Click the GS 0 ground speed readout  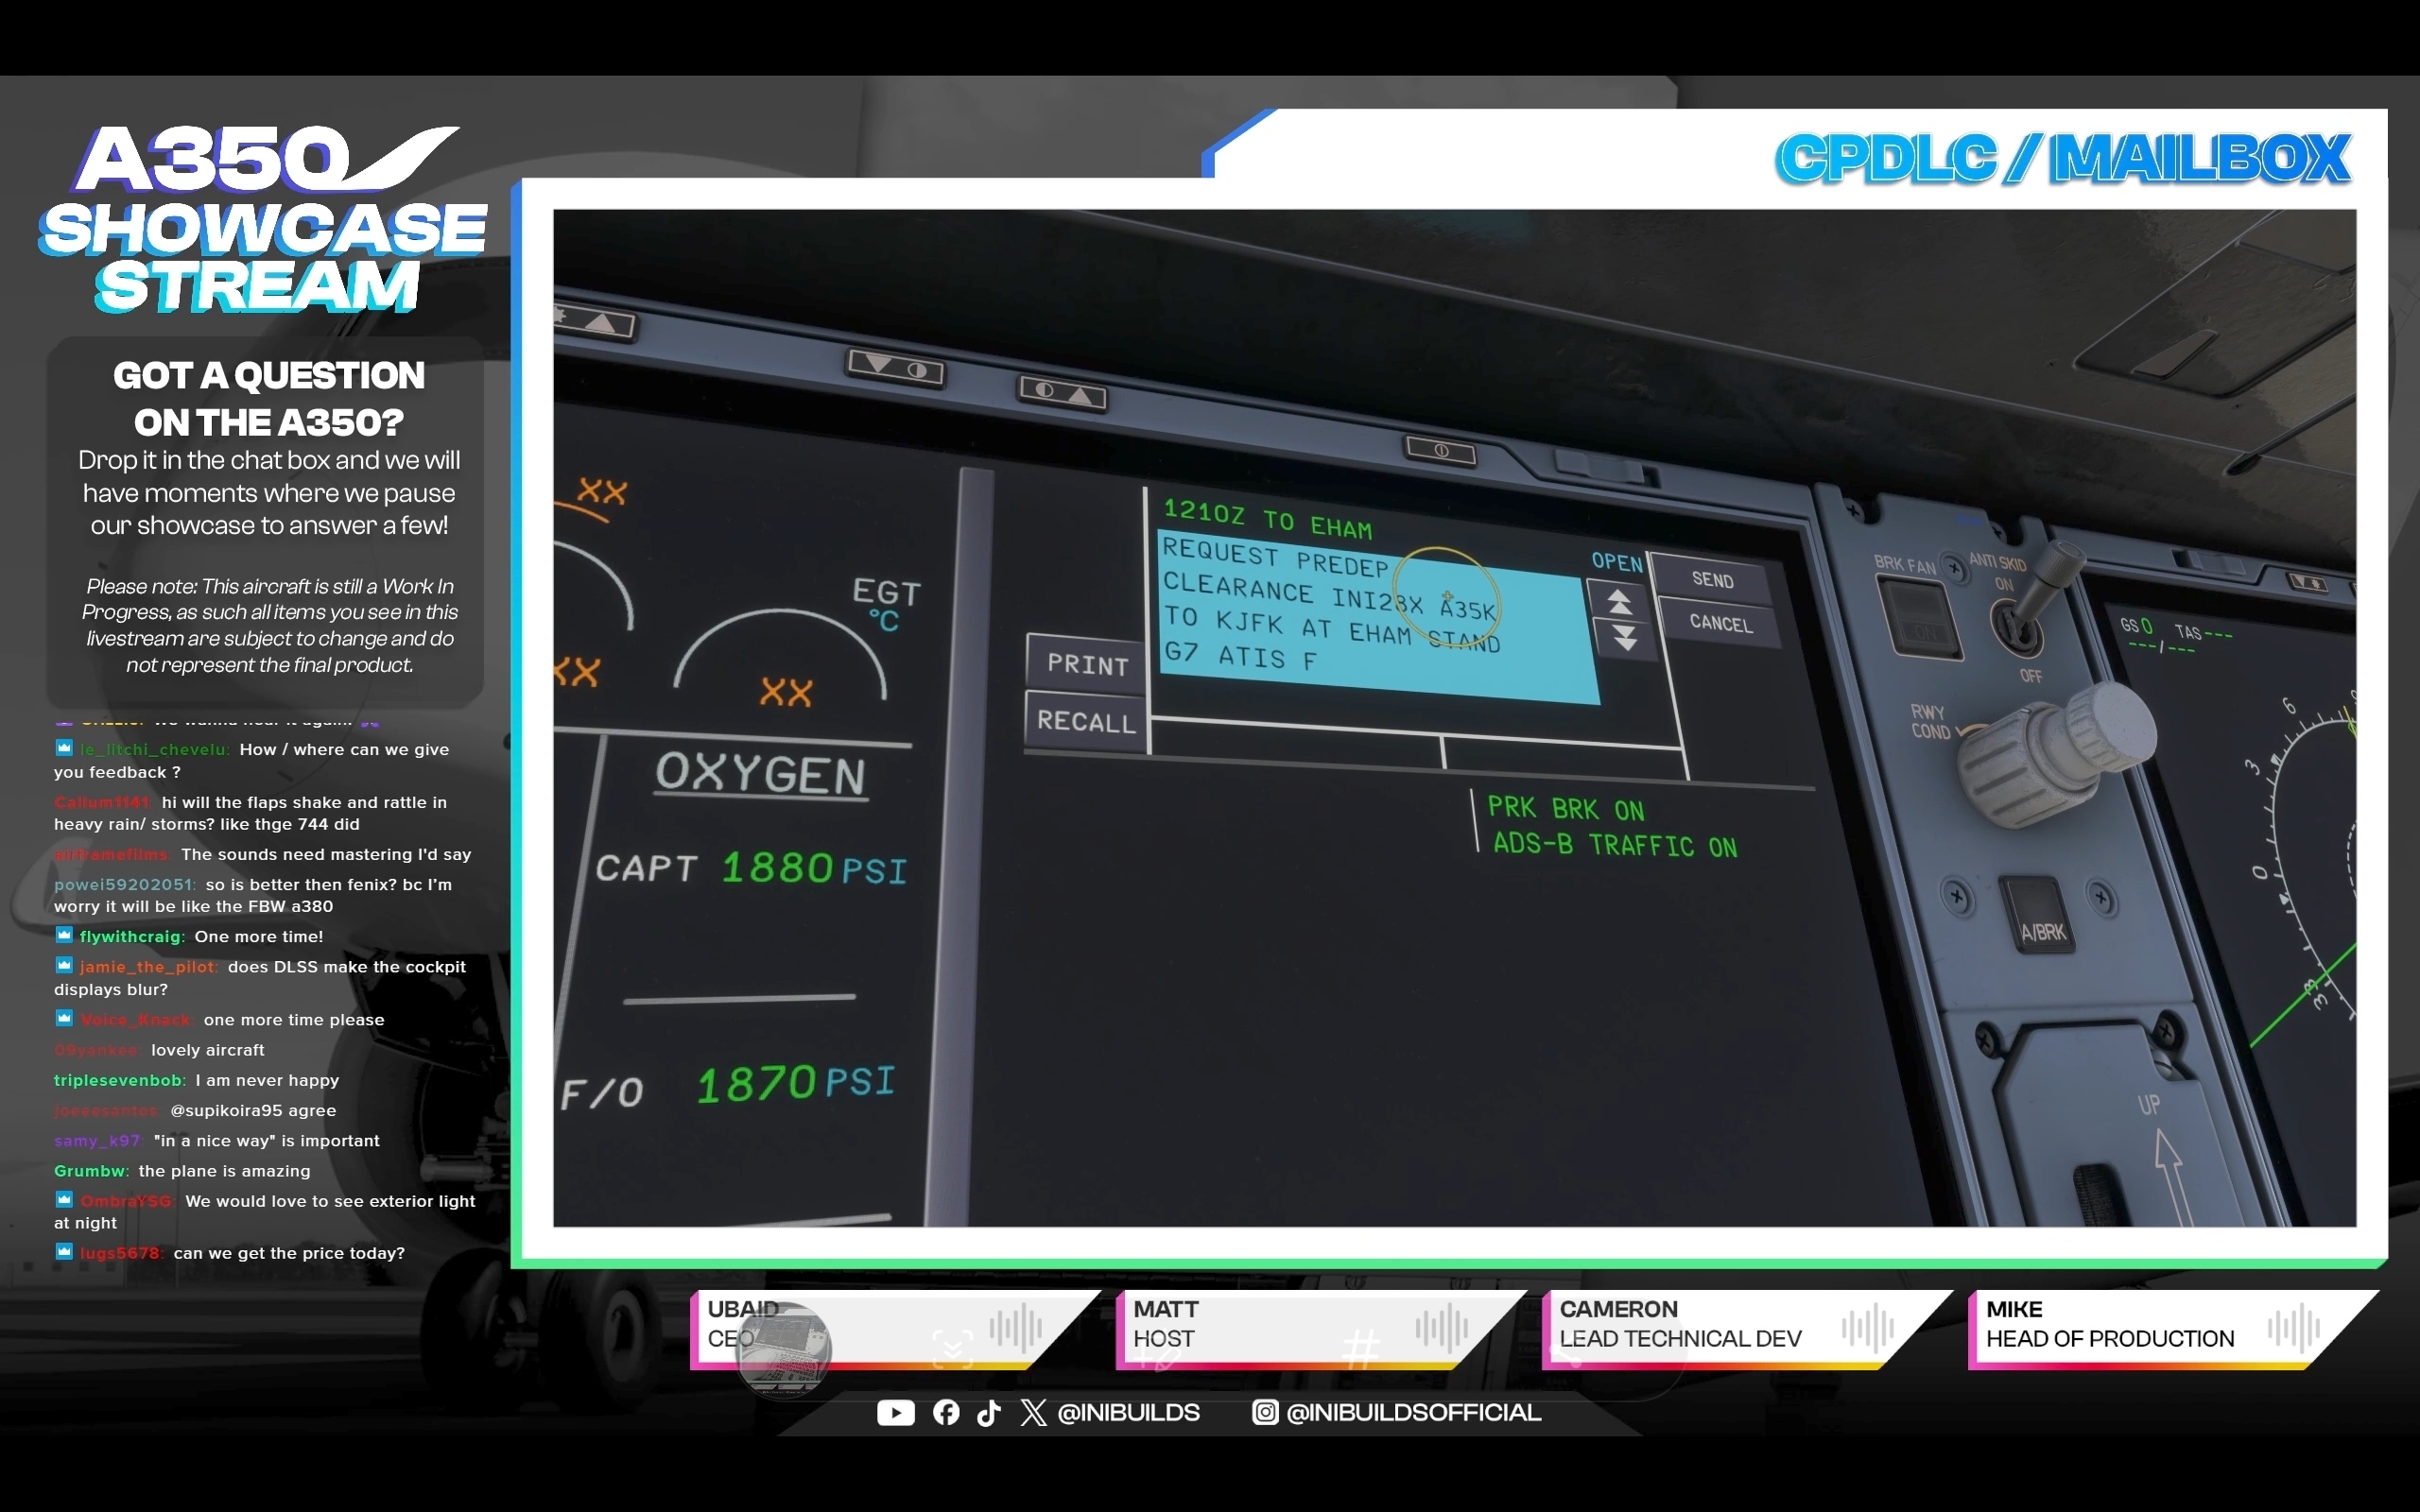2136,626
